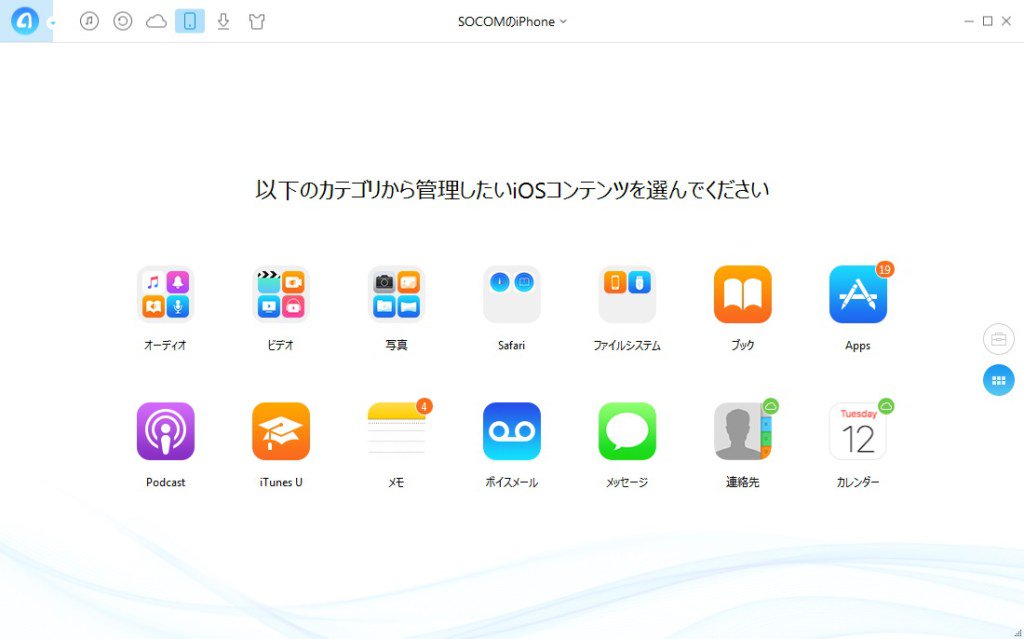Click the ファイルシステム label text

pos(627,345)
